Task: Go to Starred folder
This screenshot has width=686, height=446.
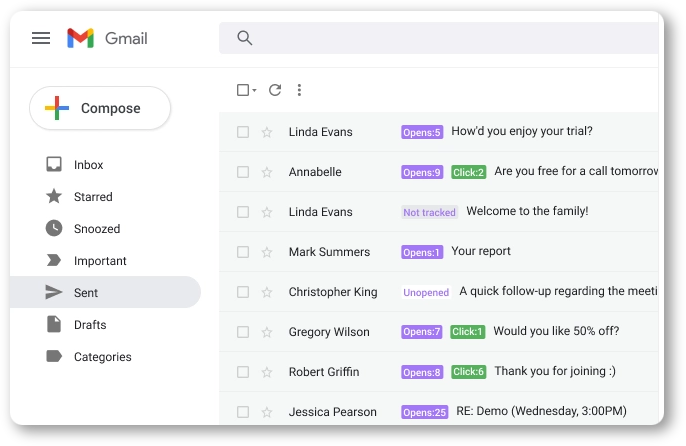Action: (105, 197)
